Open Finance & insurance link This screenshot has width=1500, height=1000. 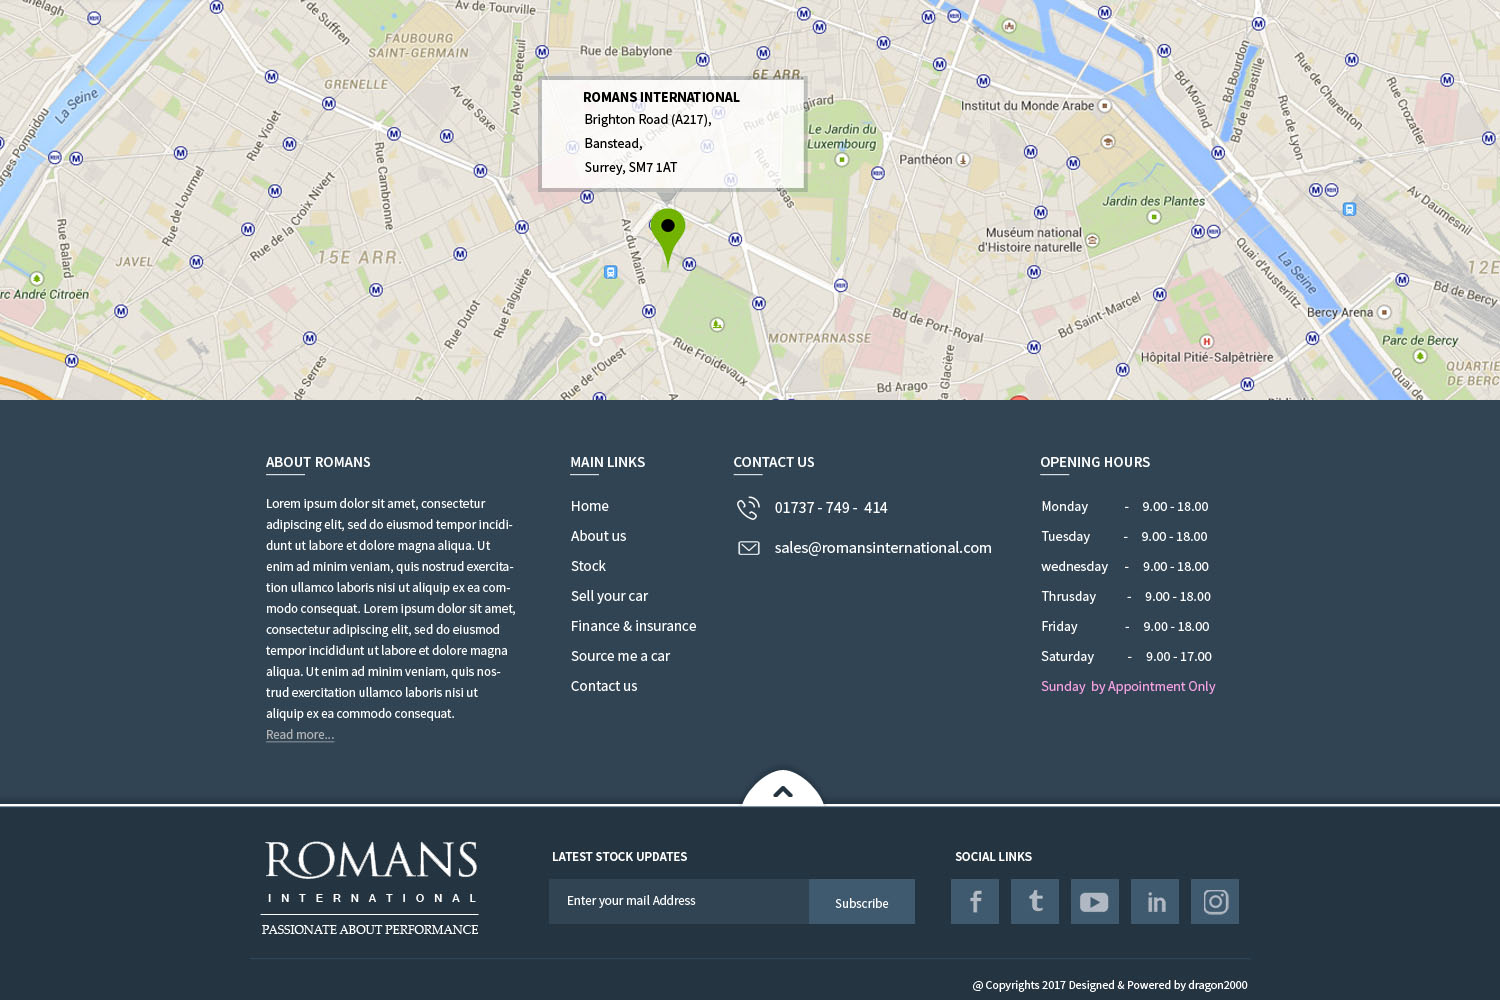[x=633, y=626]
